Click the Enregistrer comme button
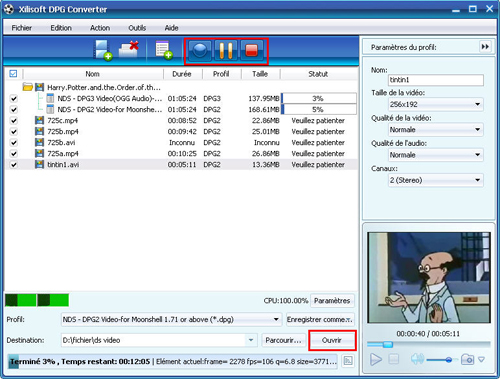The image size is (500, 379). [320, 319]
